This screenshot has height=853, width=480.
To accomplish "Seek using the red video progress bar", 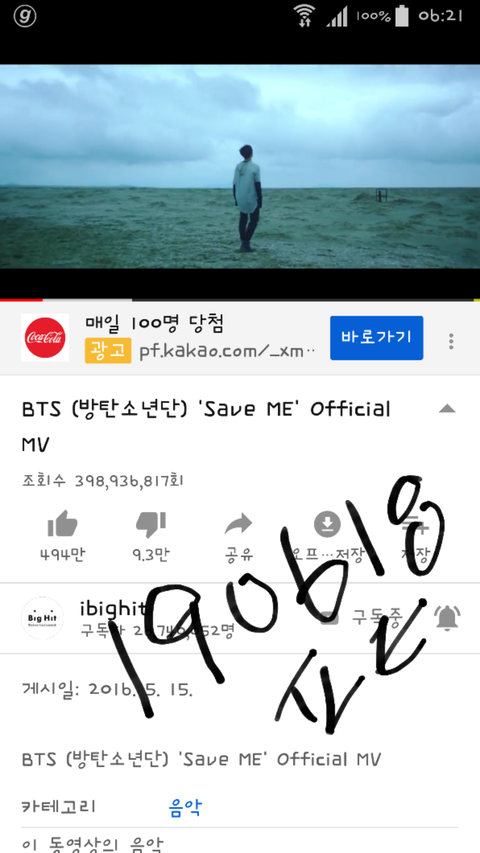I will pos(240,299).
